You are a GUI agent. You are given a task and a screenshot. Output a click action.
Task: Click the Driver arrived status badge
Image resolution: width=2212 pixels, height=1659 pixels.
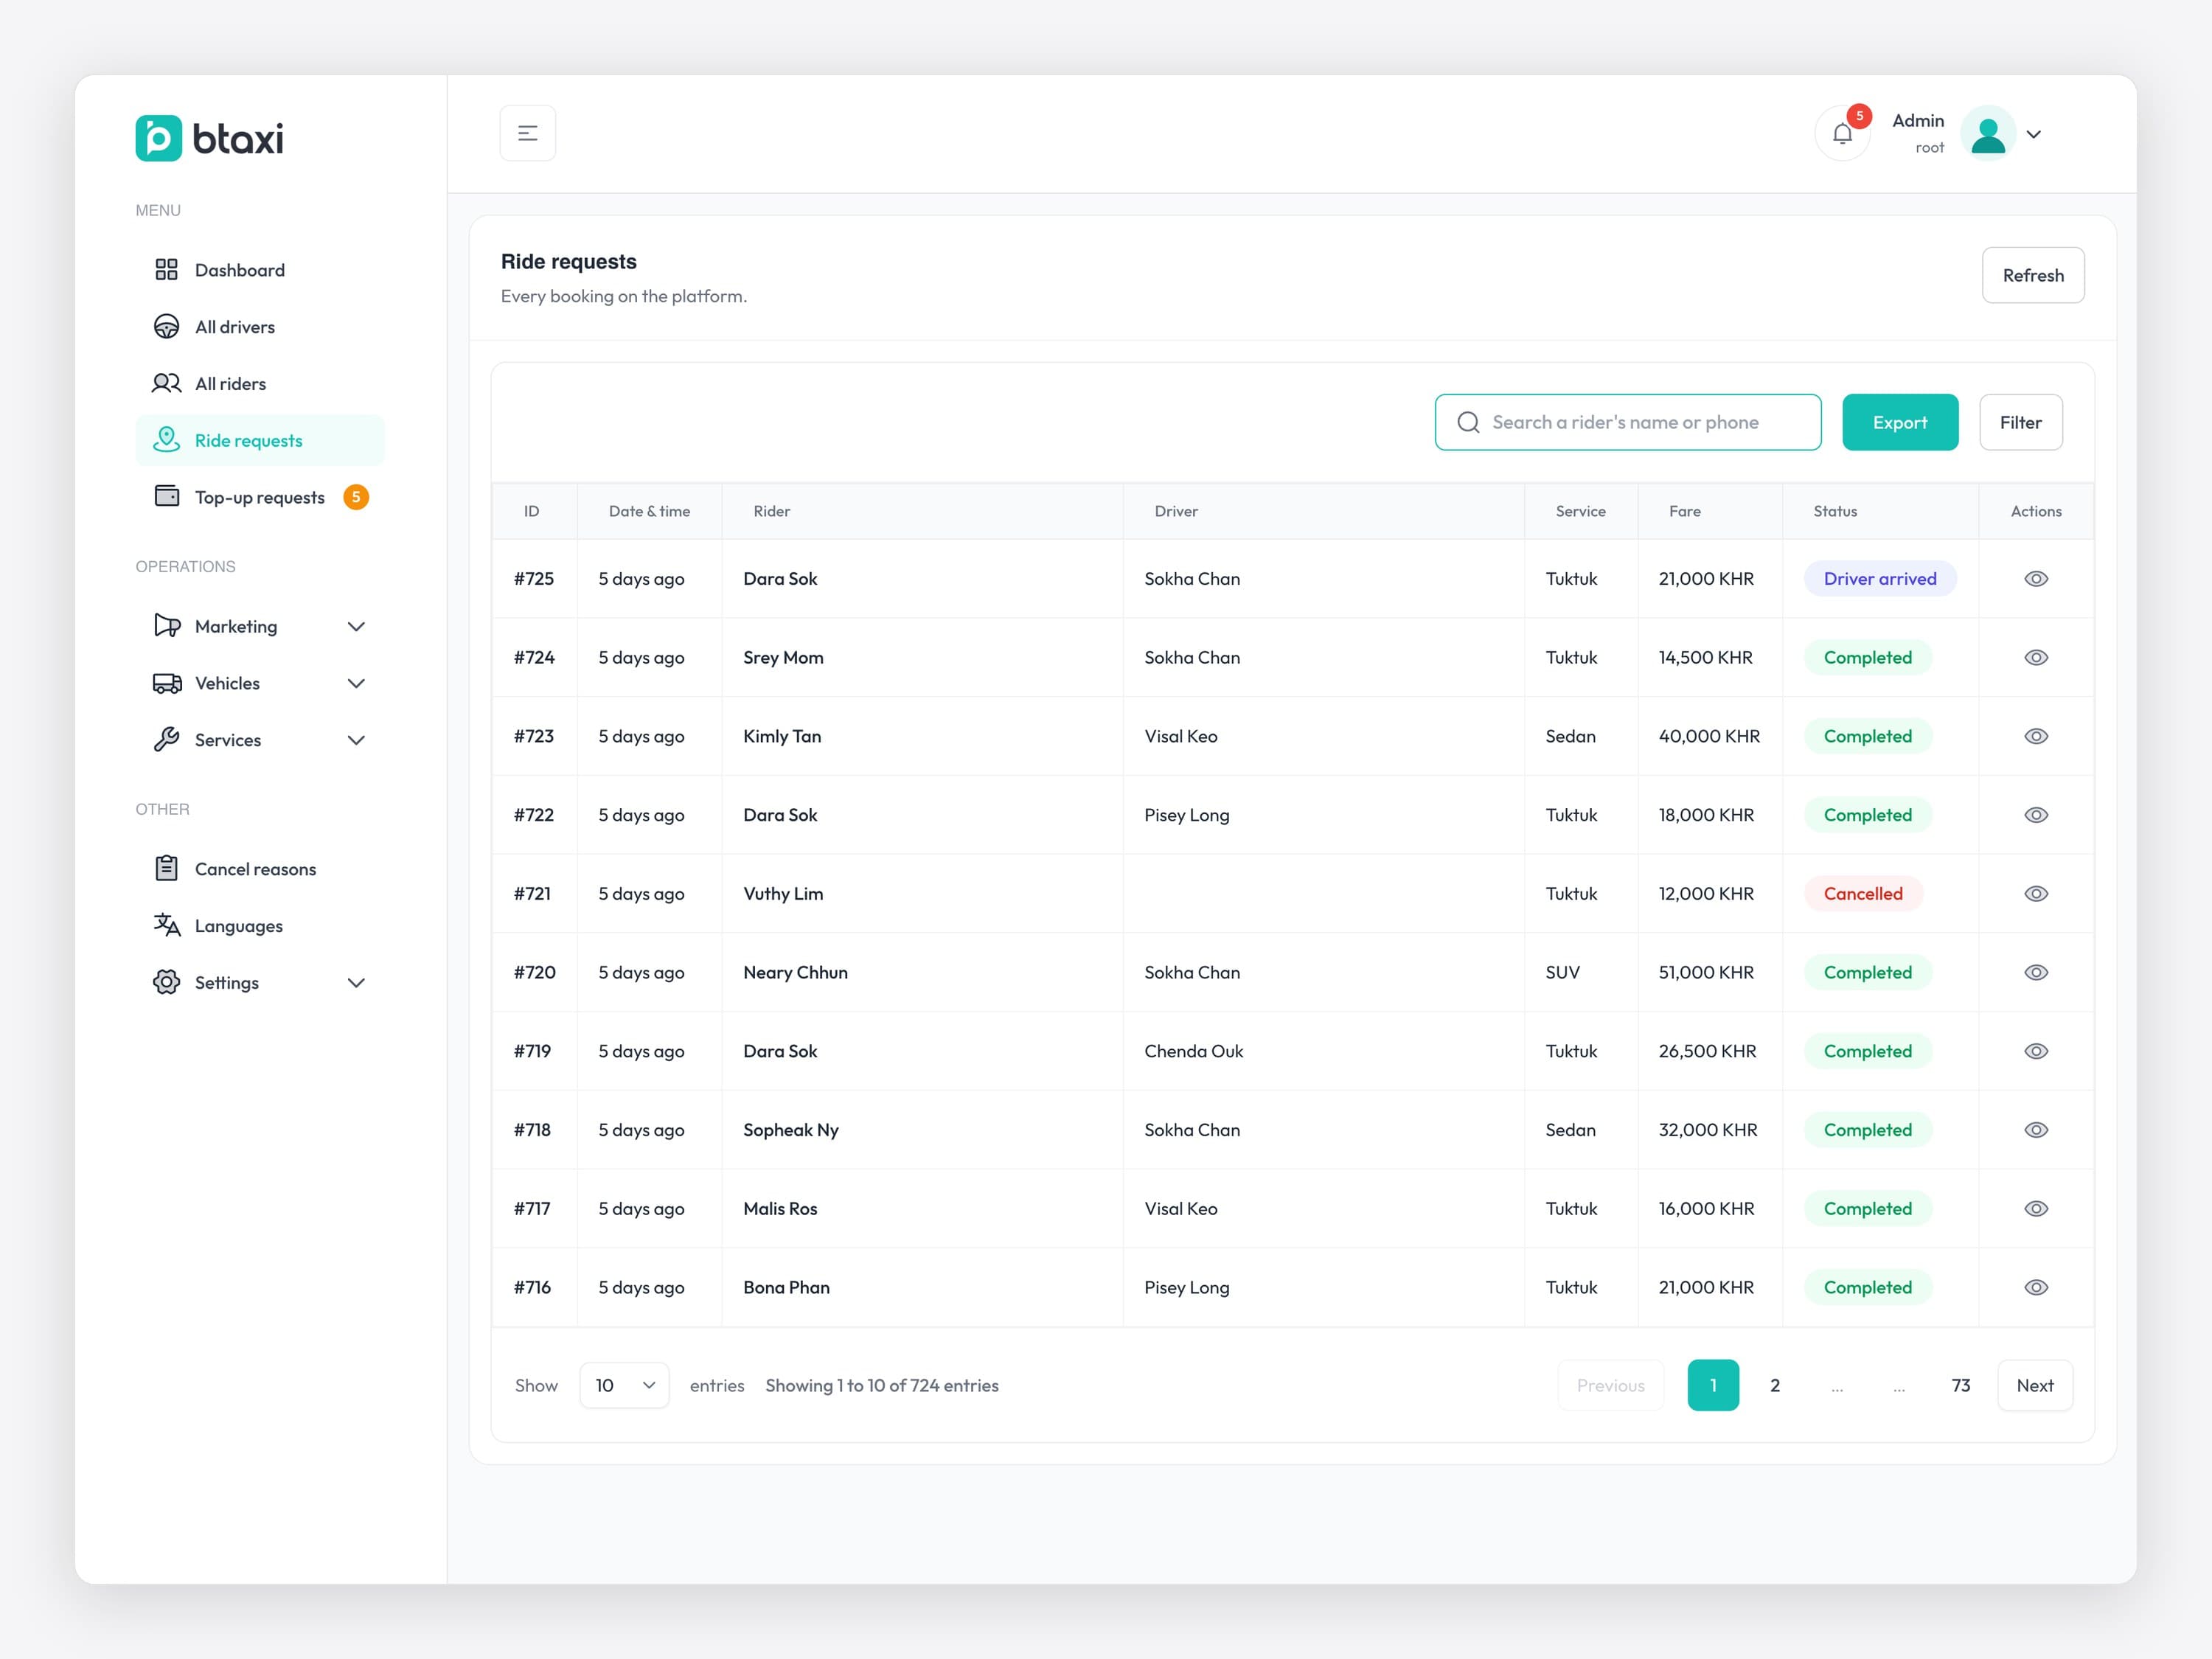click(1880, 579)
